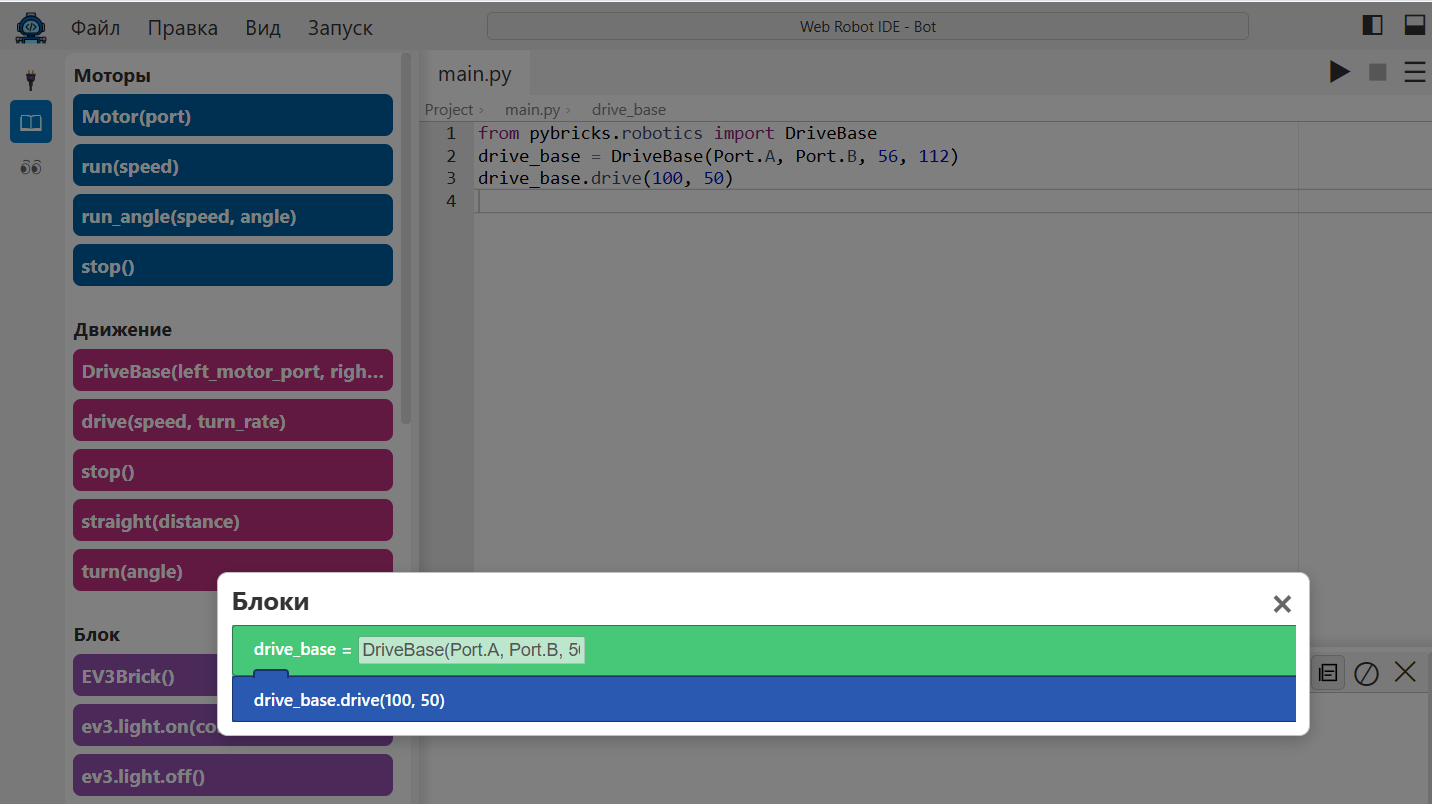Viewport: 1432px width, 804px height.
Task: Open the eyes watch sidebar icon
Action: click(31, 167)
